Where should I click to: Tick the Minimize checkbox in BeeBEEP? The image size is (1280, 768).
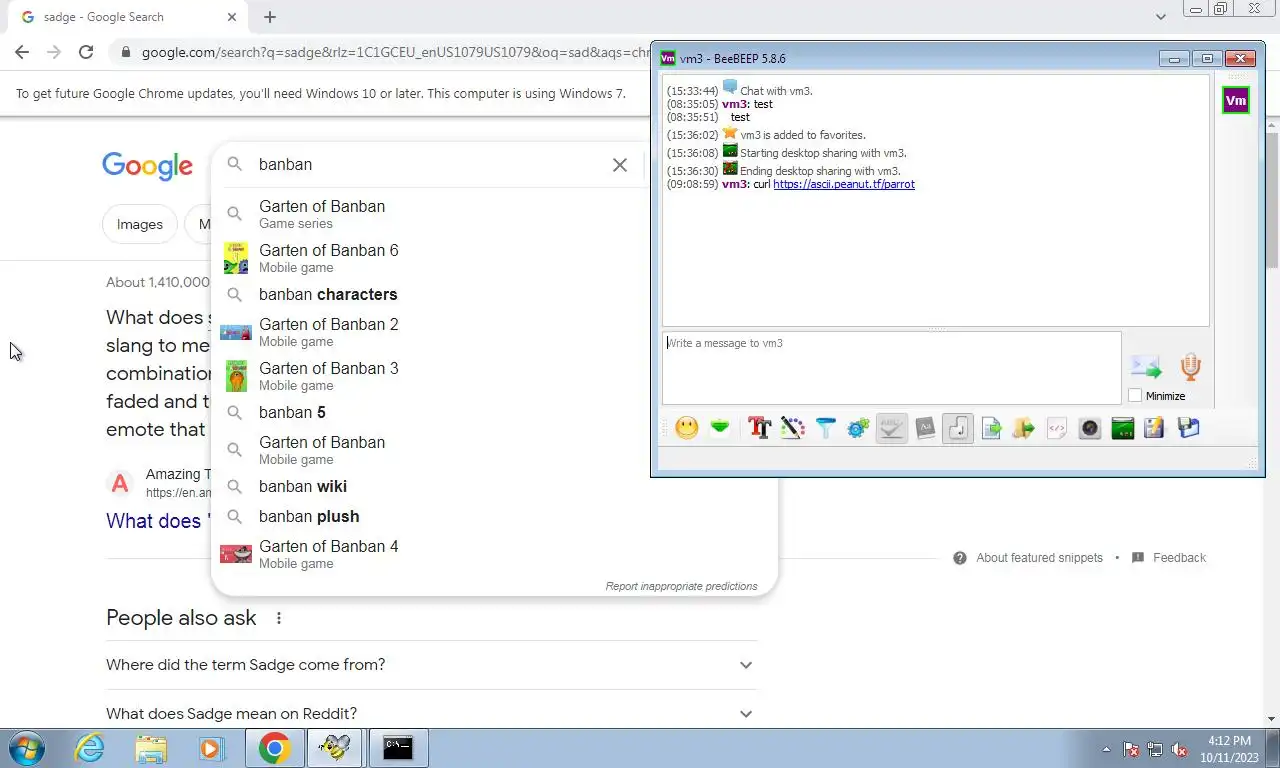tap(1135, 396)
